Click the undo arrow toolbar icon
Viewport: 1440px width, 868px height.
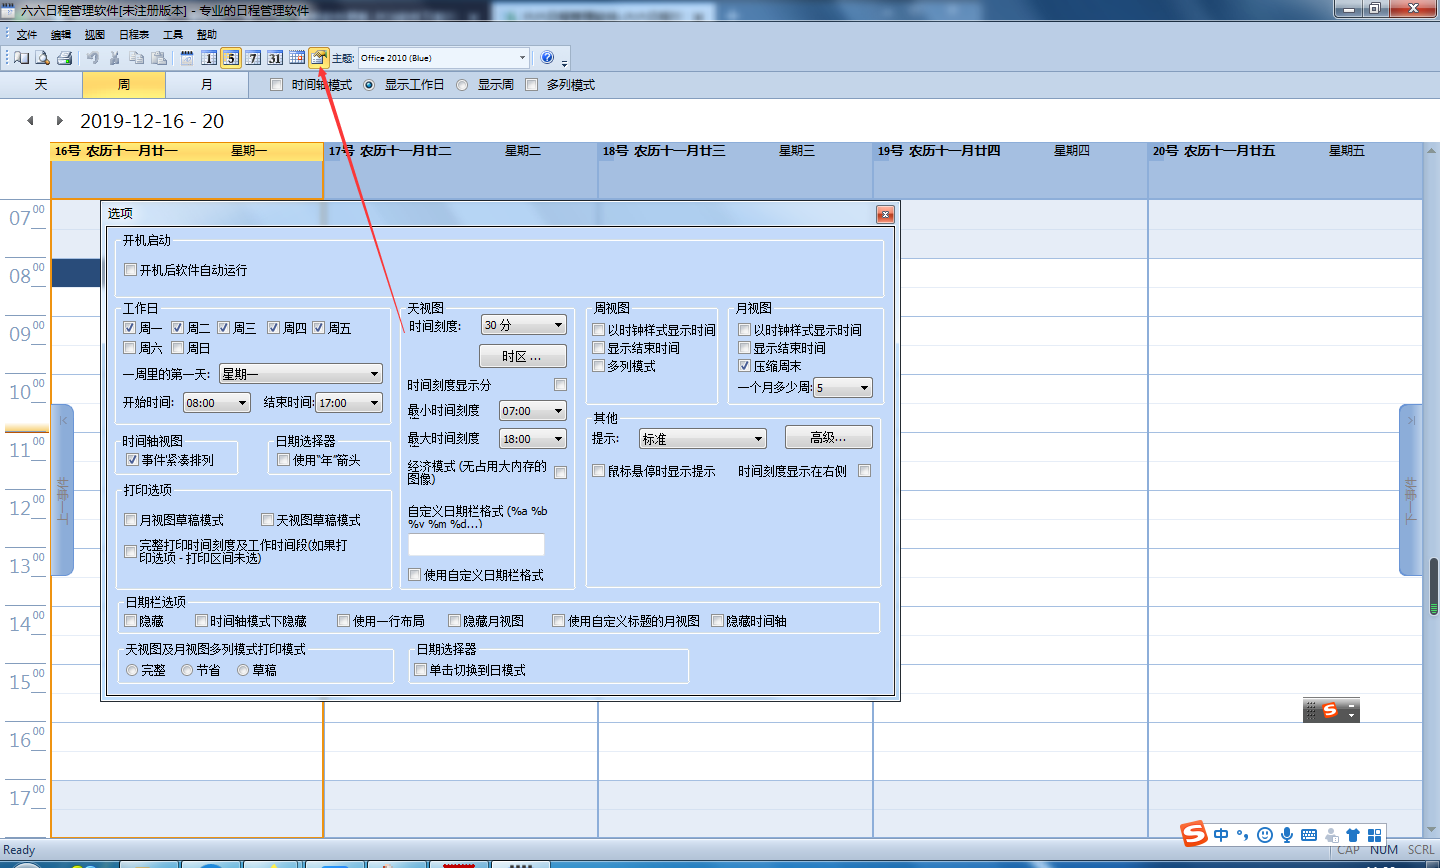point(93,58)
